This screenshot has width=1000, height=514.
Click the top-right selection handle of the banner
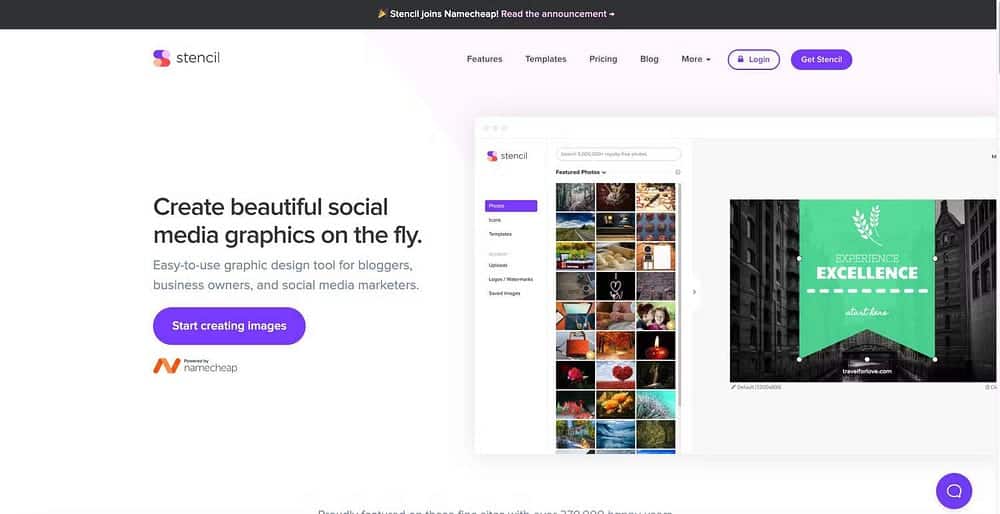pyautogui.click(x=935, y=258)
